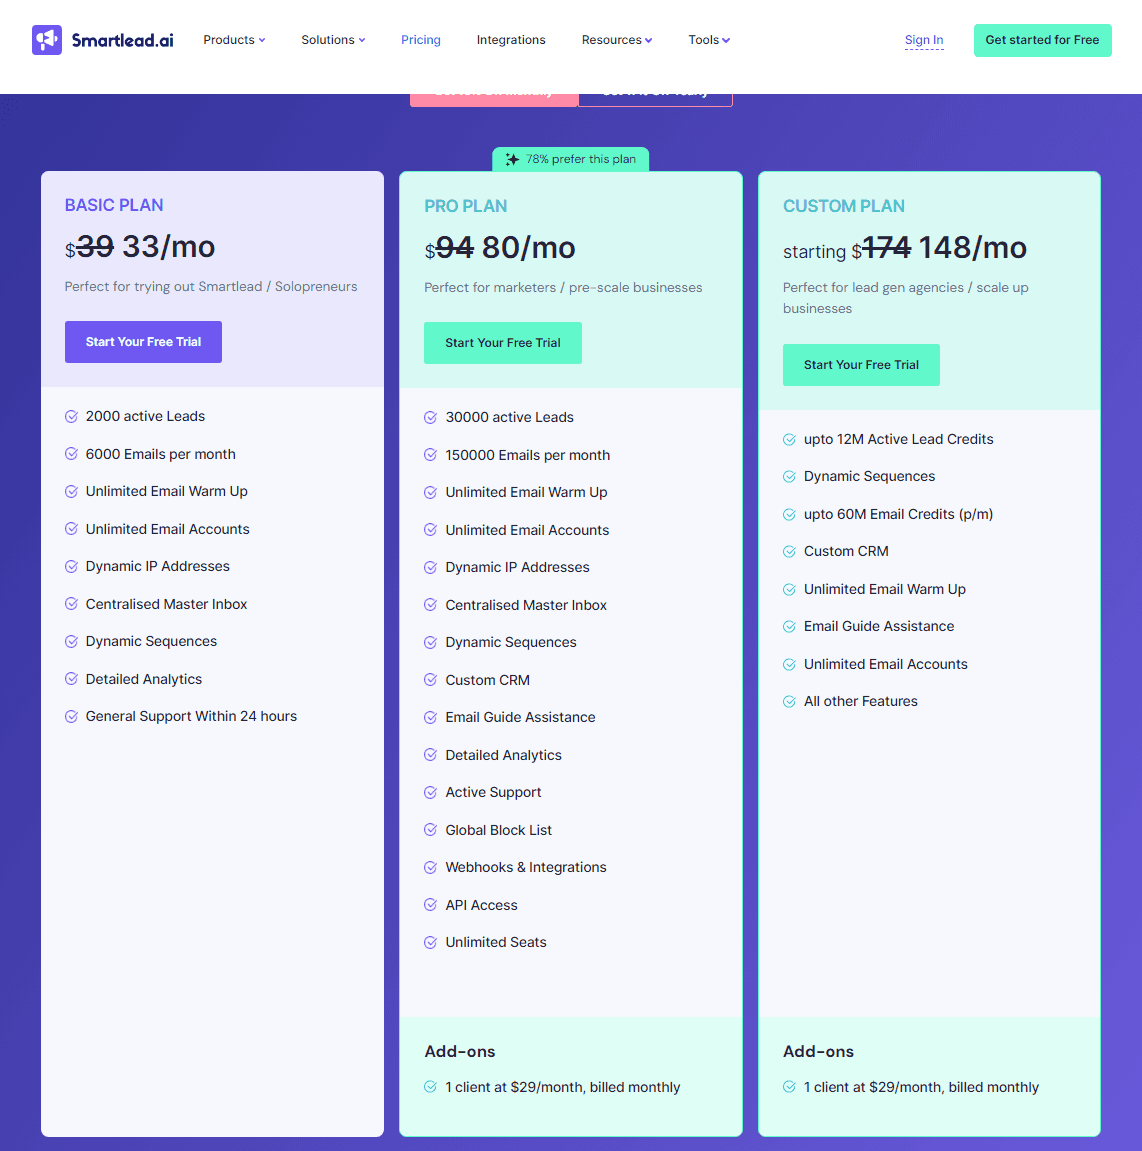The image size is (1142, 1151).
Task: Click the checkmark icon beside API Access
Action: (431, 905)
